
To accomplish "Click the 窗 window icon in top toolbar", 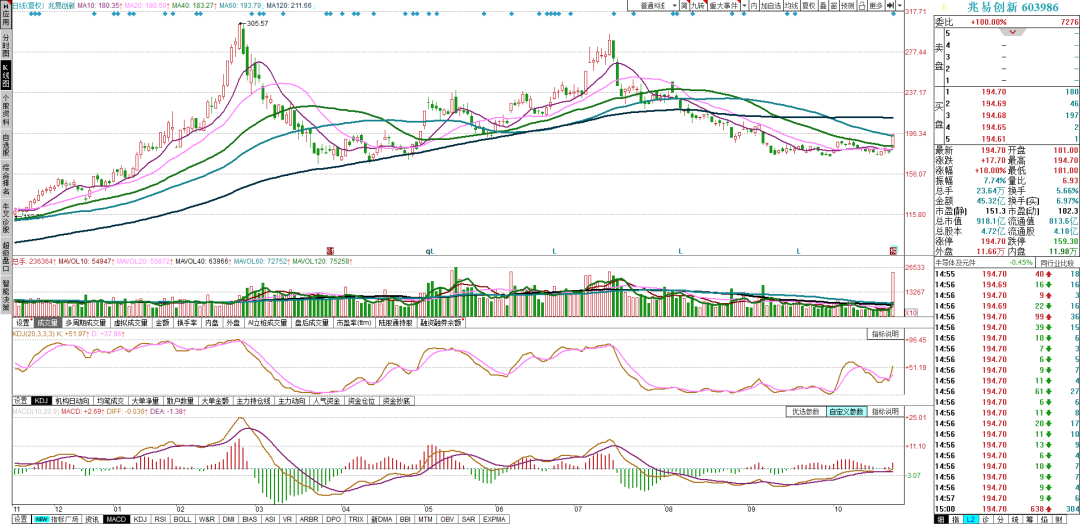I will [x=833, y=6].
